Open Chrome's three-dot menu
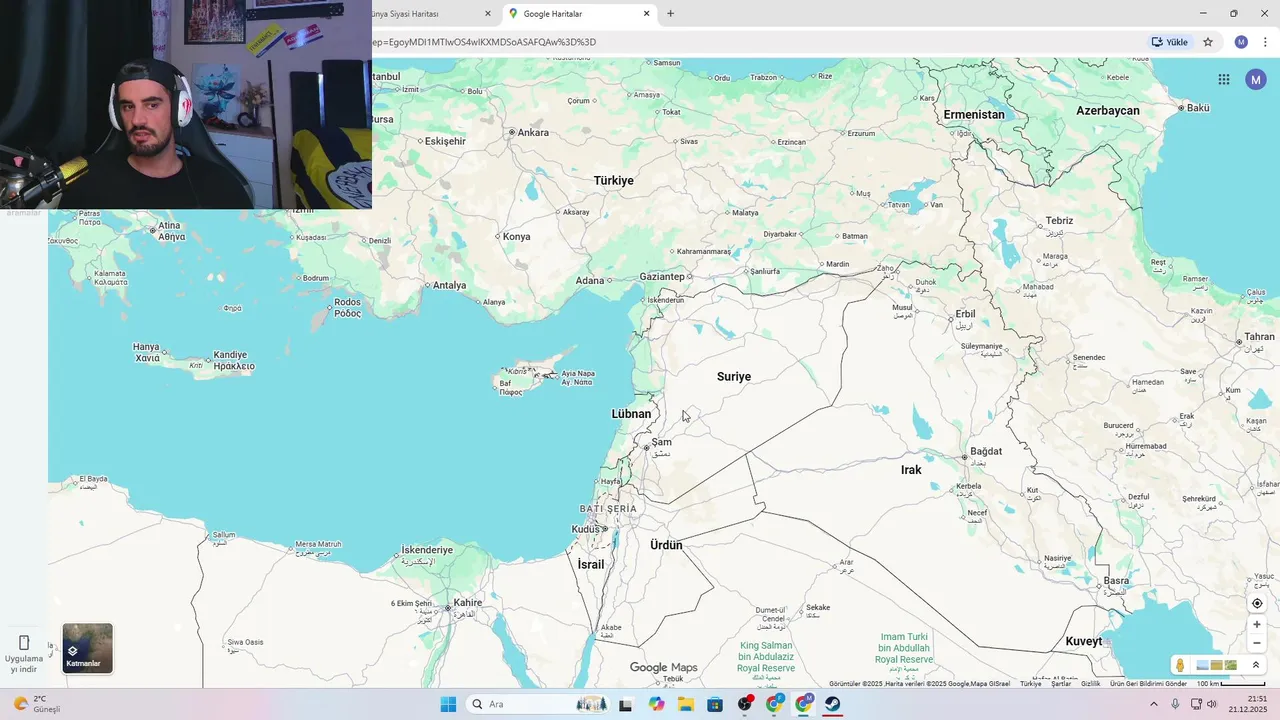The height and width of the screenshot is (720, 1280). (1265, 42)
